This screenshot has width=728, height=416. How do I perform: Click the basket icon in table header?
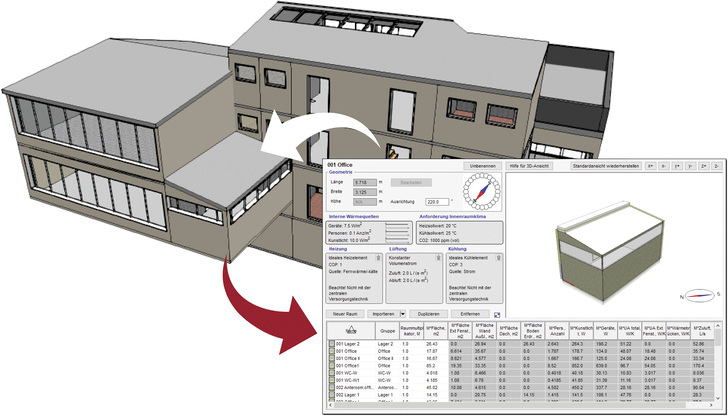[350, 328]
